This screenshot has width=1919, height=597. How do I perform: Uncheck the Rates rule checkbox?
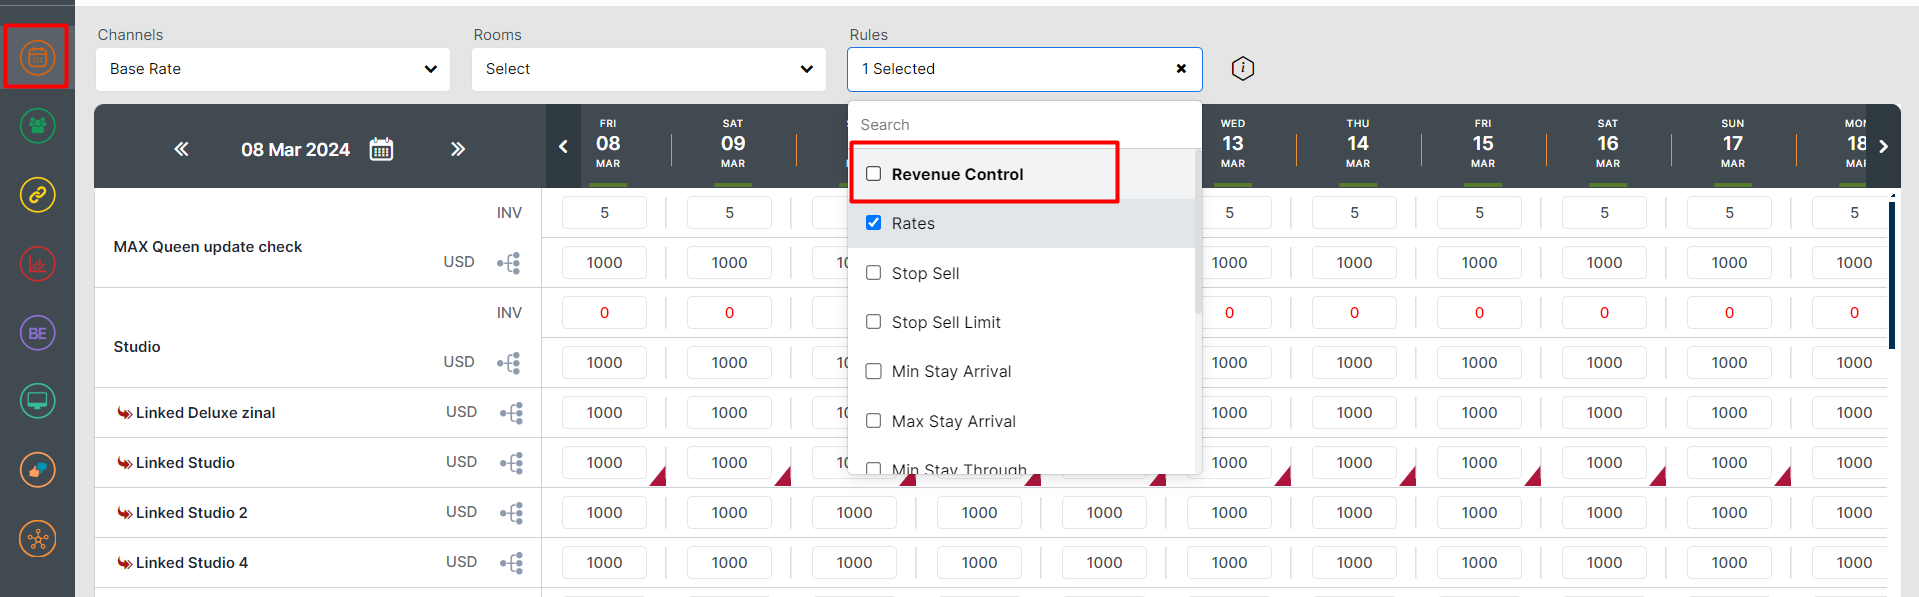pos(874,223)
